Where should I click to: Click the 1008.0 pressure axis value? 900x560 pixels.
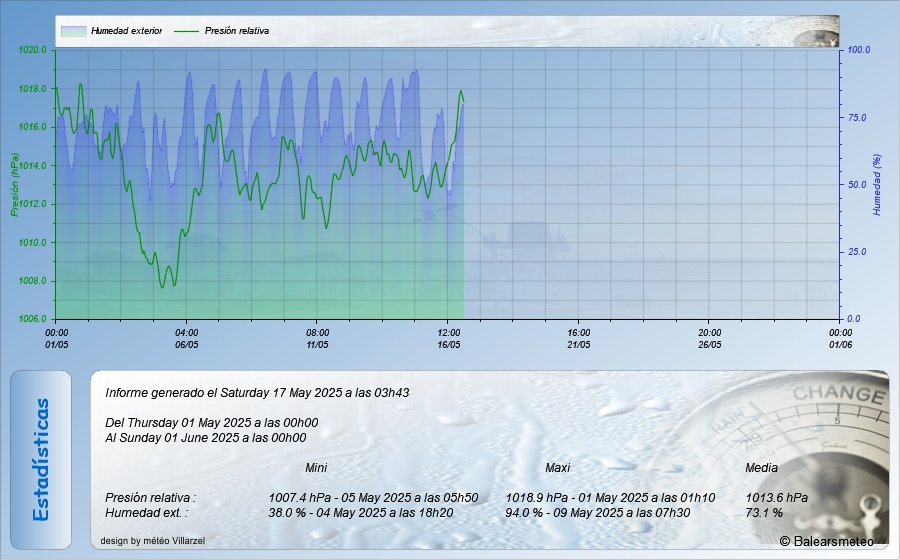pos(32,281)
